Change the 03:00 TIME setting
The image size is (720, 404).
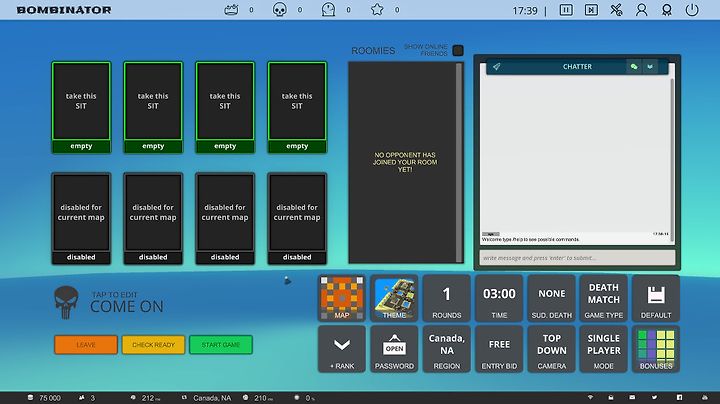[499, 298]
